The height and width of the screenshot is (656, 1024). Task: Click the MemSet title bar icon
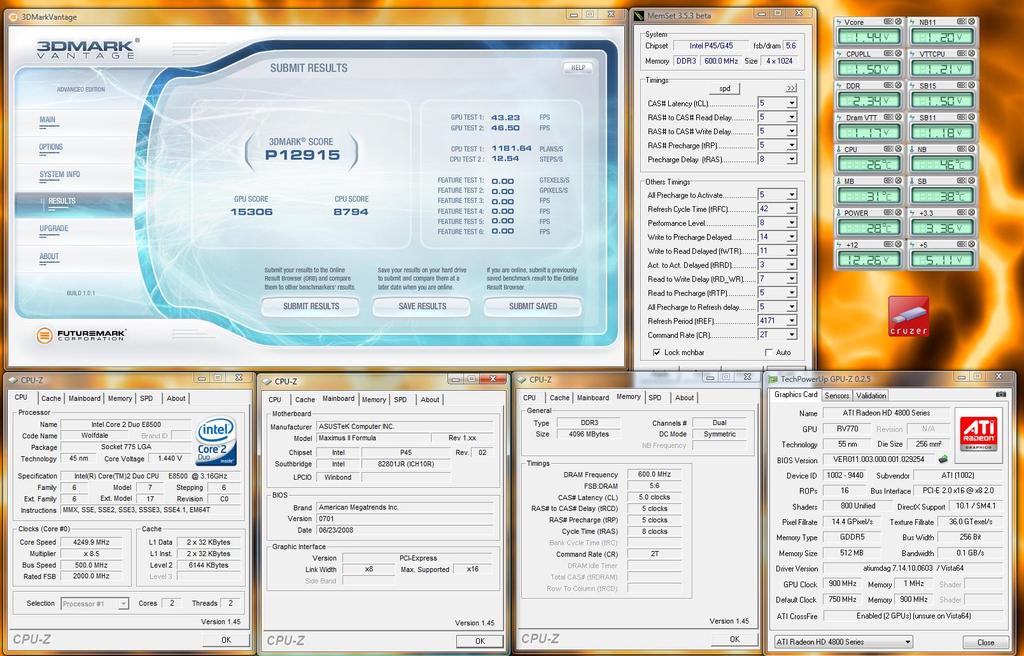coord(638,15)
